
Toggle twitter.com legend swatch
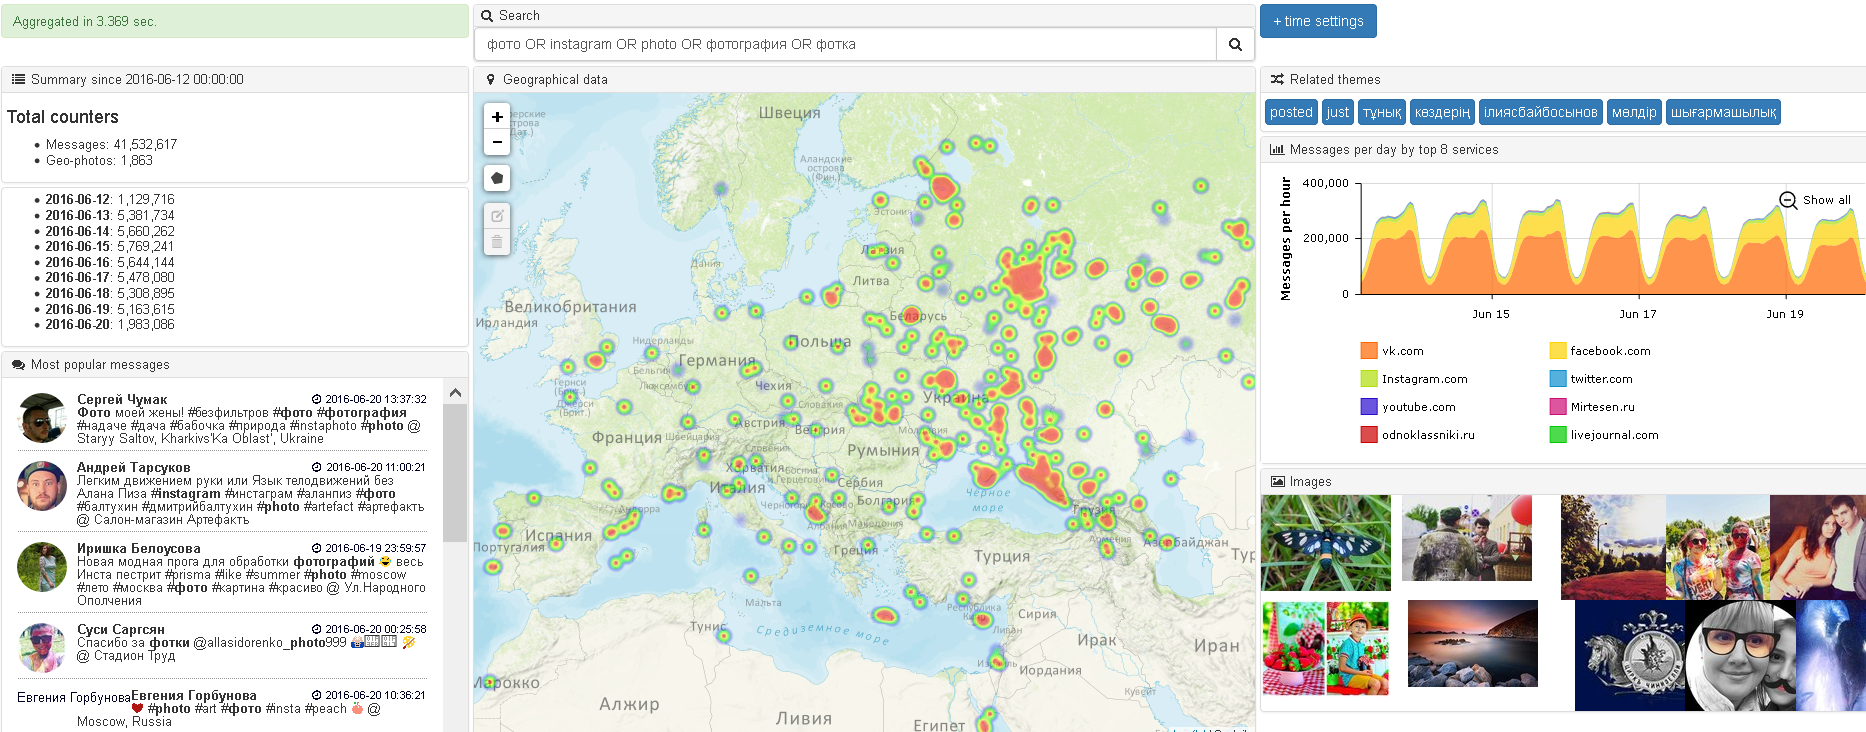point(1558,379)
